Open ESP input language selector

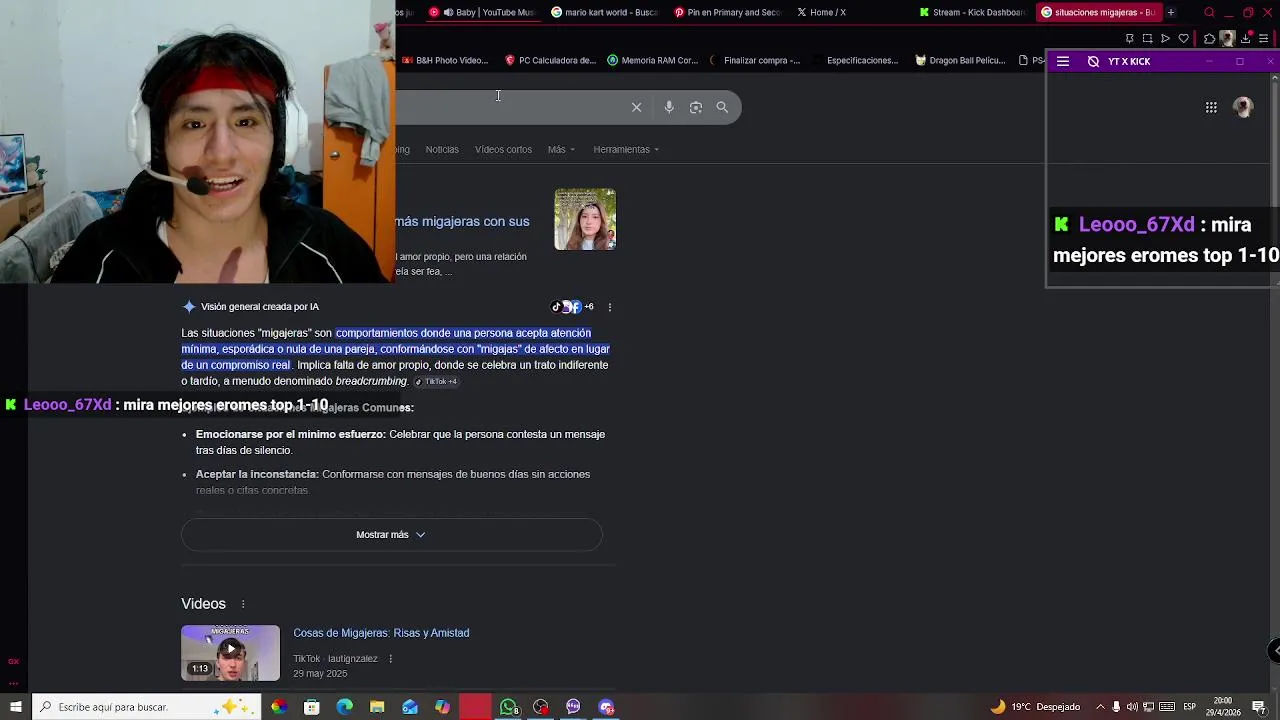tap(1190, 707)
